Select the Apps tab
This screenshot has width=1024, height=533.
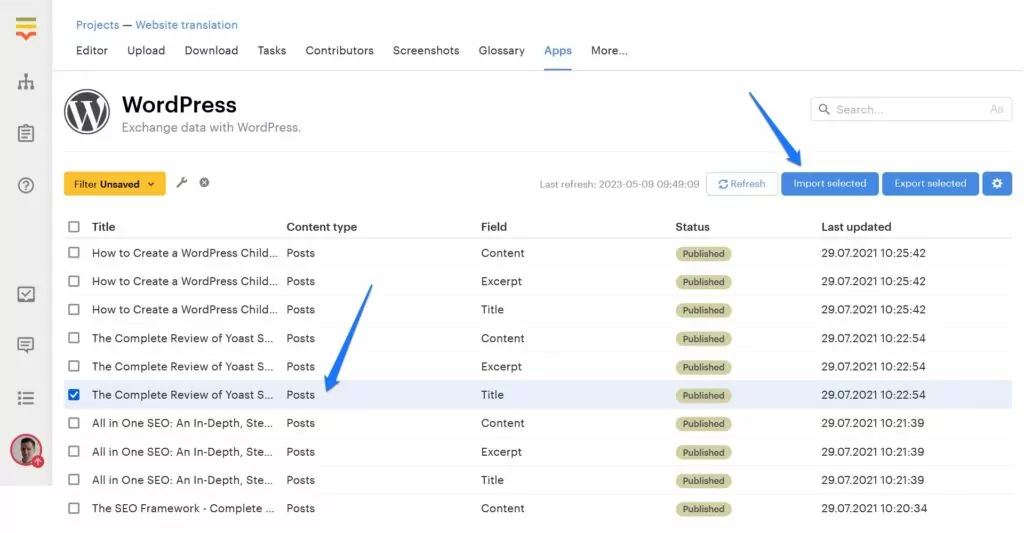pyautogui.click(x=558, y=50)
